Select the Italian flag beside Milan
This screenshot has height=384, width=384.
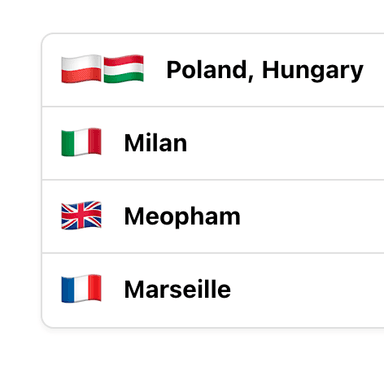81,142
